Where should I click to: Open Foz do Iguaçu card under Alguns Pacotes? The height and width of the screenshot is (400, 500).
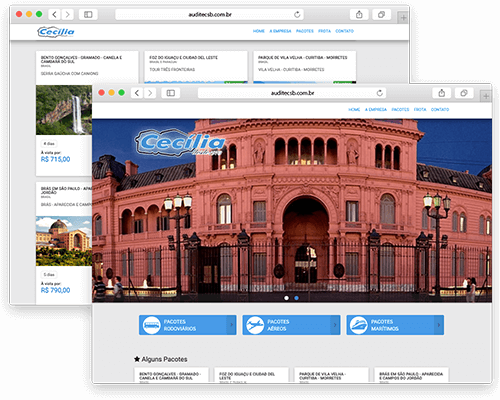click(x=251, y=375)
